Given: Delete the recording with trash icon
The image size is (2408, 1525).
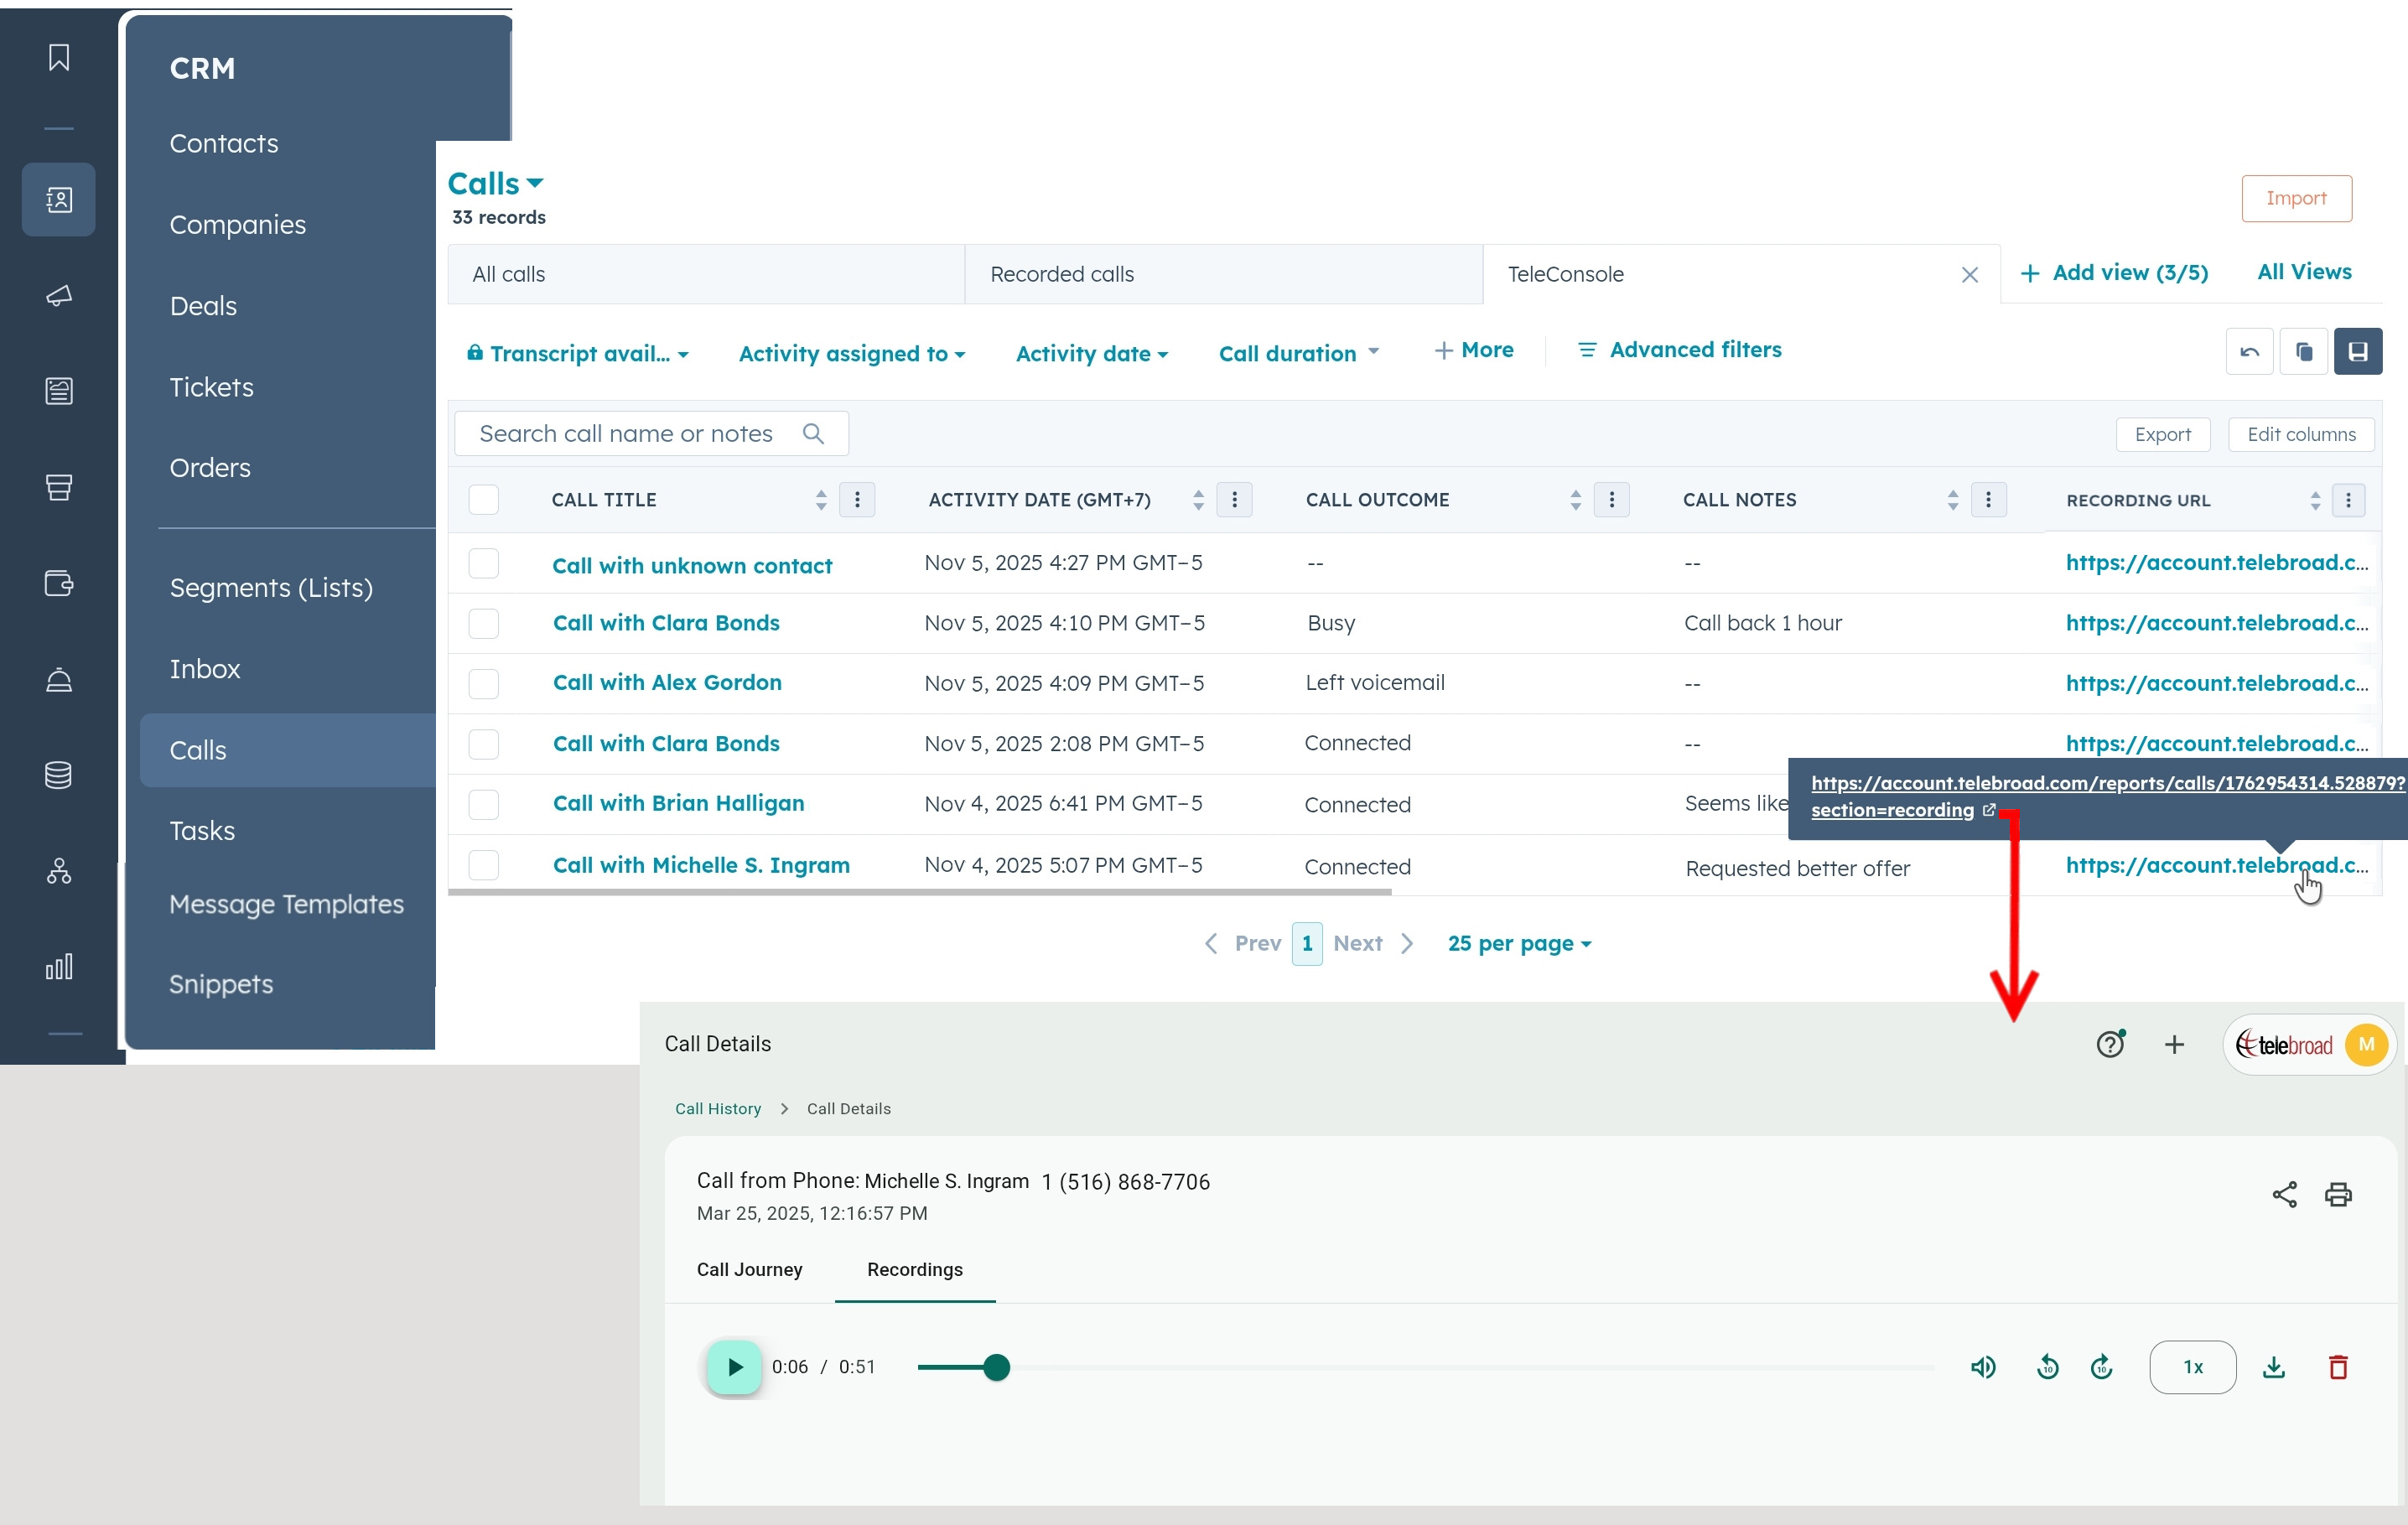Looking at the screenshot, I should coord(2337,1367).
